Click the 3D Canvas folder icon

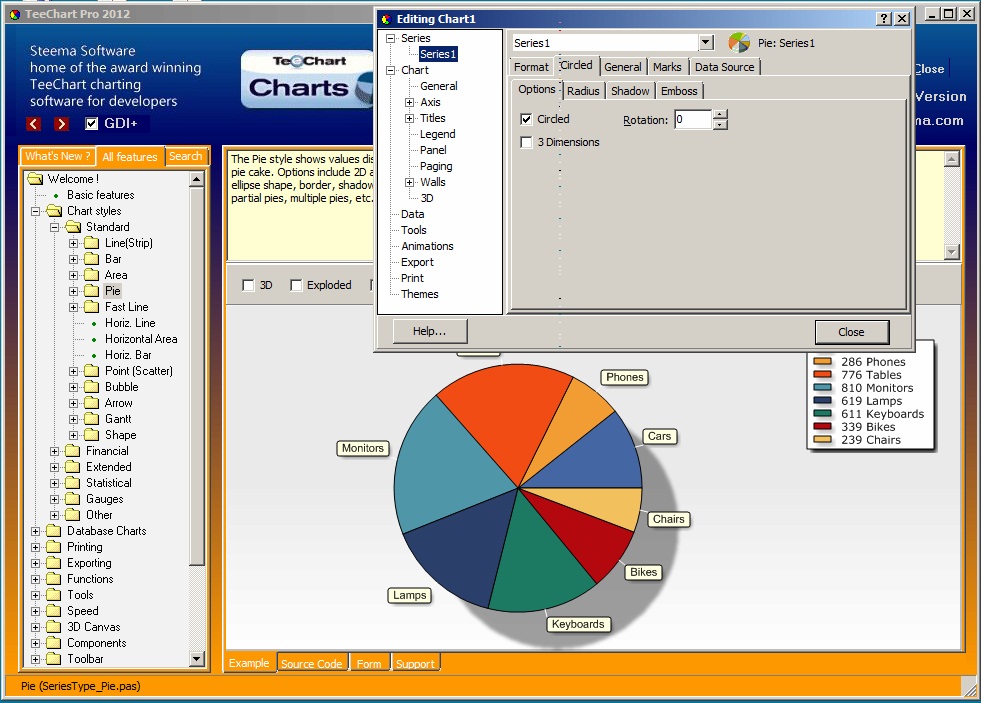pos(54,627)
